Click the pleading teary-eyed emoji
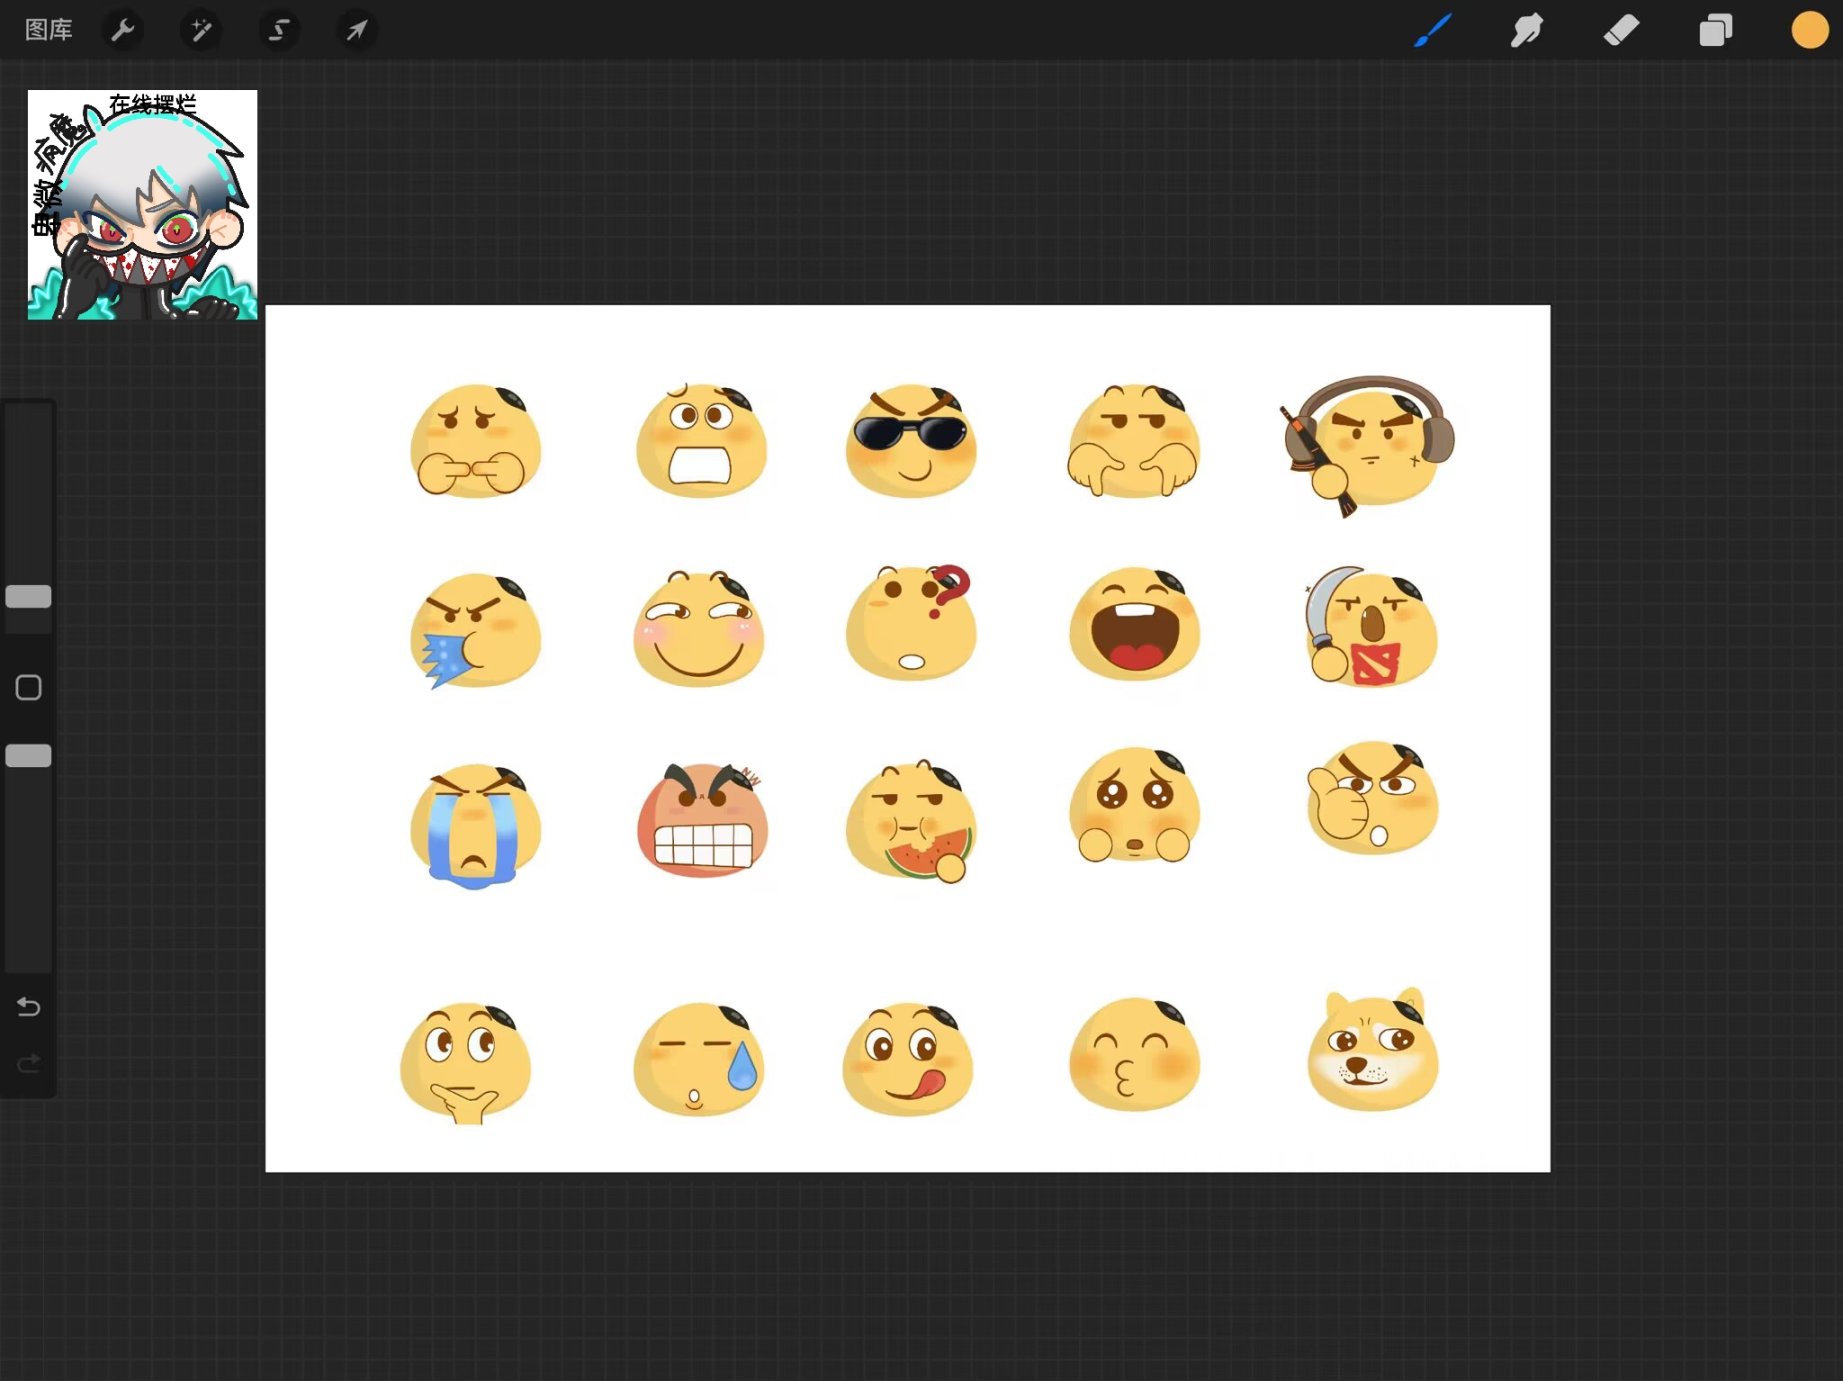This screenshot has width=1843, height=1381. [1134, 804]
